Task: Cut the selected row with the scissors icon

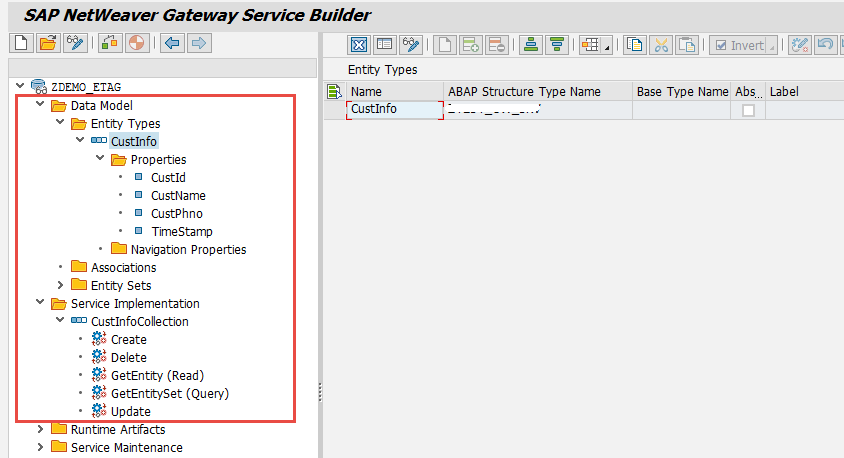Action: click(661, 45)
